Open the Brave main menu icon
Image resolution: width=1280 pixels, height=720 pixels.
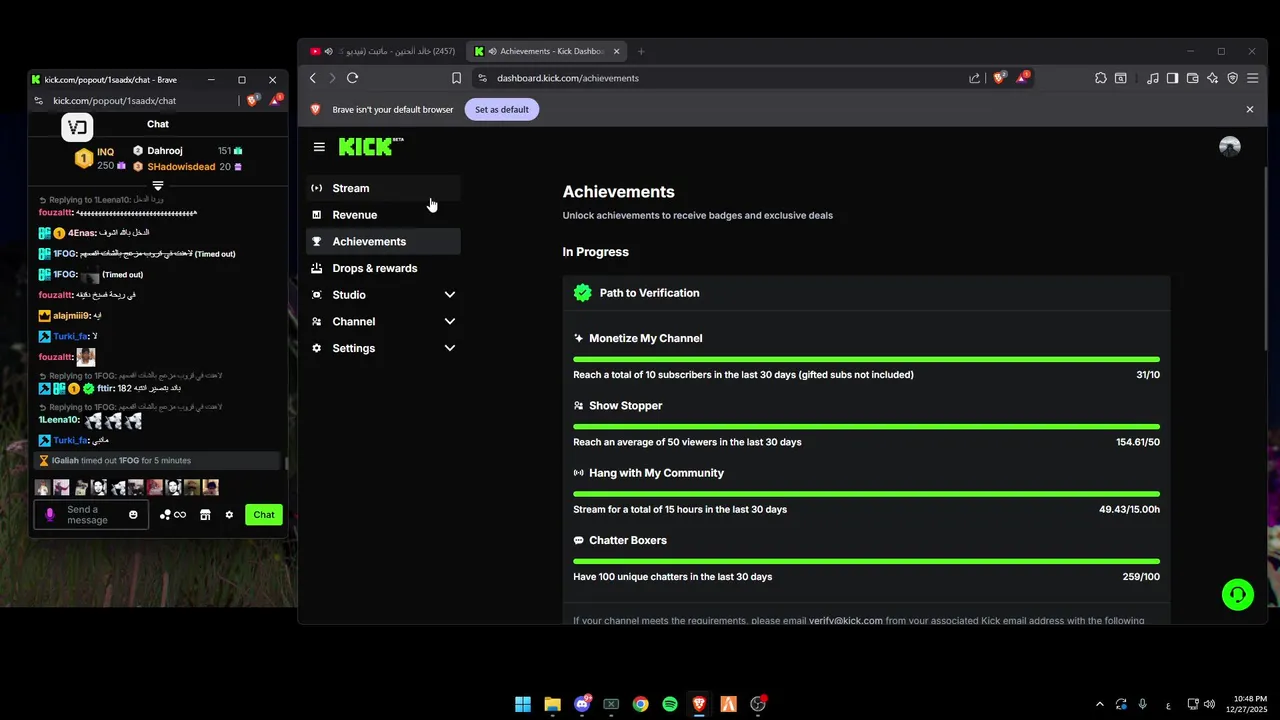pyautogui.click(x=1252, y=78)
